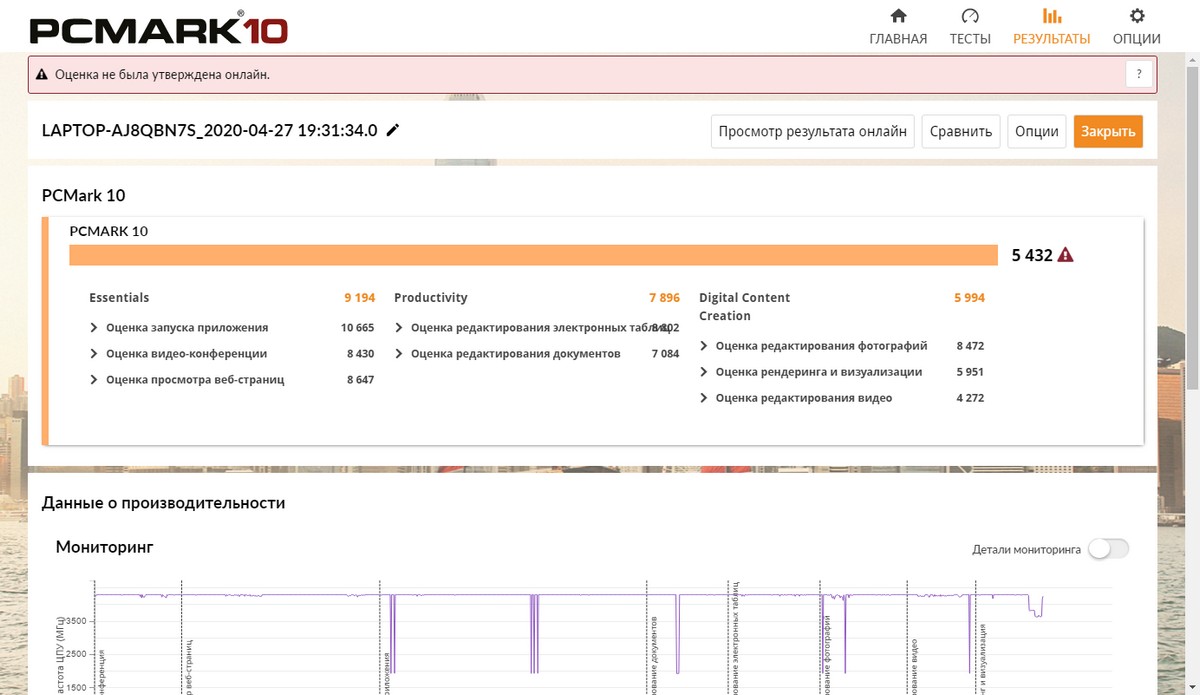Click the PCMark 10 overall score bar
This screenshot has width=1200, height=695.
[534, 255]
